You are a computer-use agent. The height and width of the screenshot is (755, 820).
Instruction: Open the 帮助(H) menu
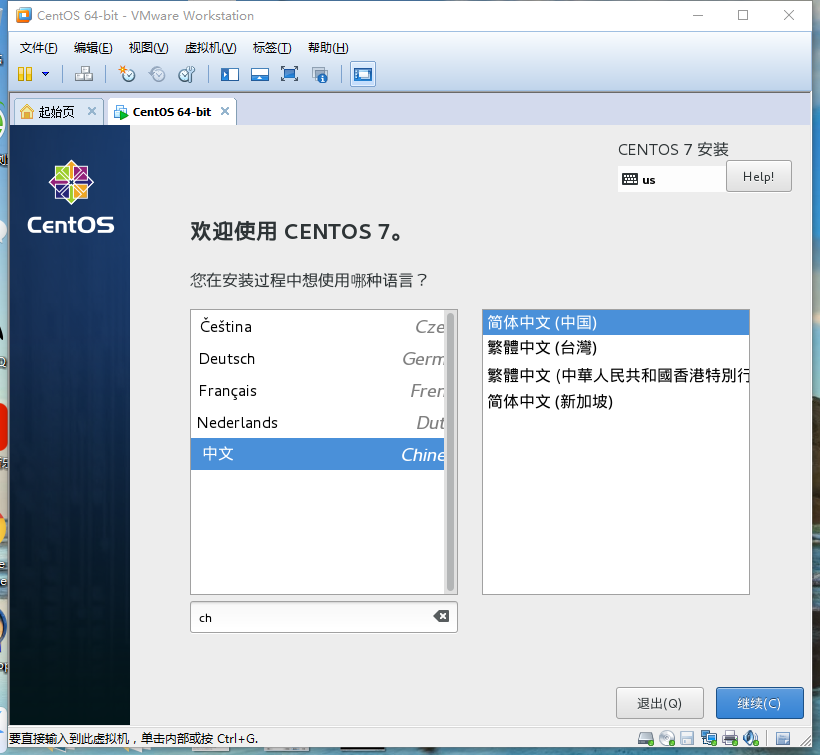tap(328, 48)
